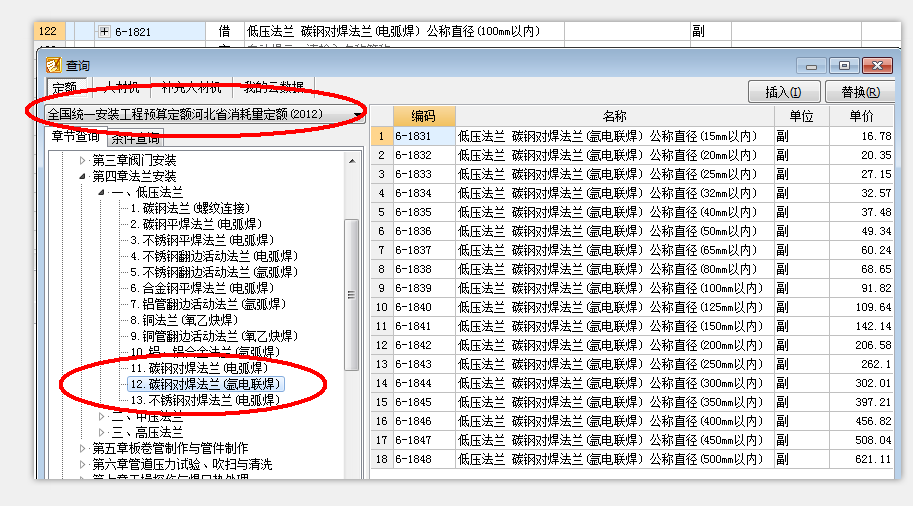Switch to 补充人材机 tab
The width and height of the screenshot is (913, 506).
pos(192,87)
